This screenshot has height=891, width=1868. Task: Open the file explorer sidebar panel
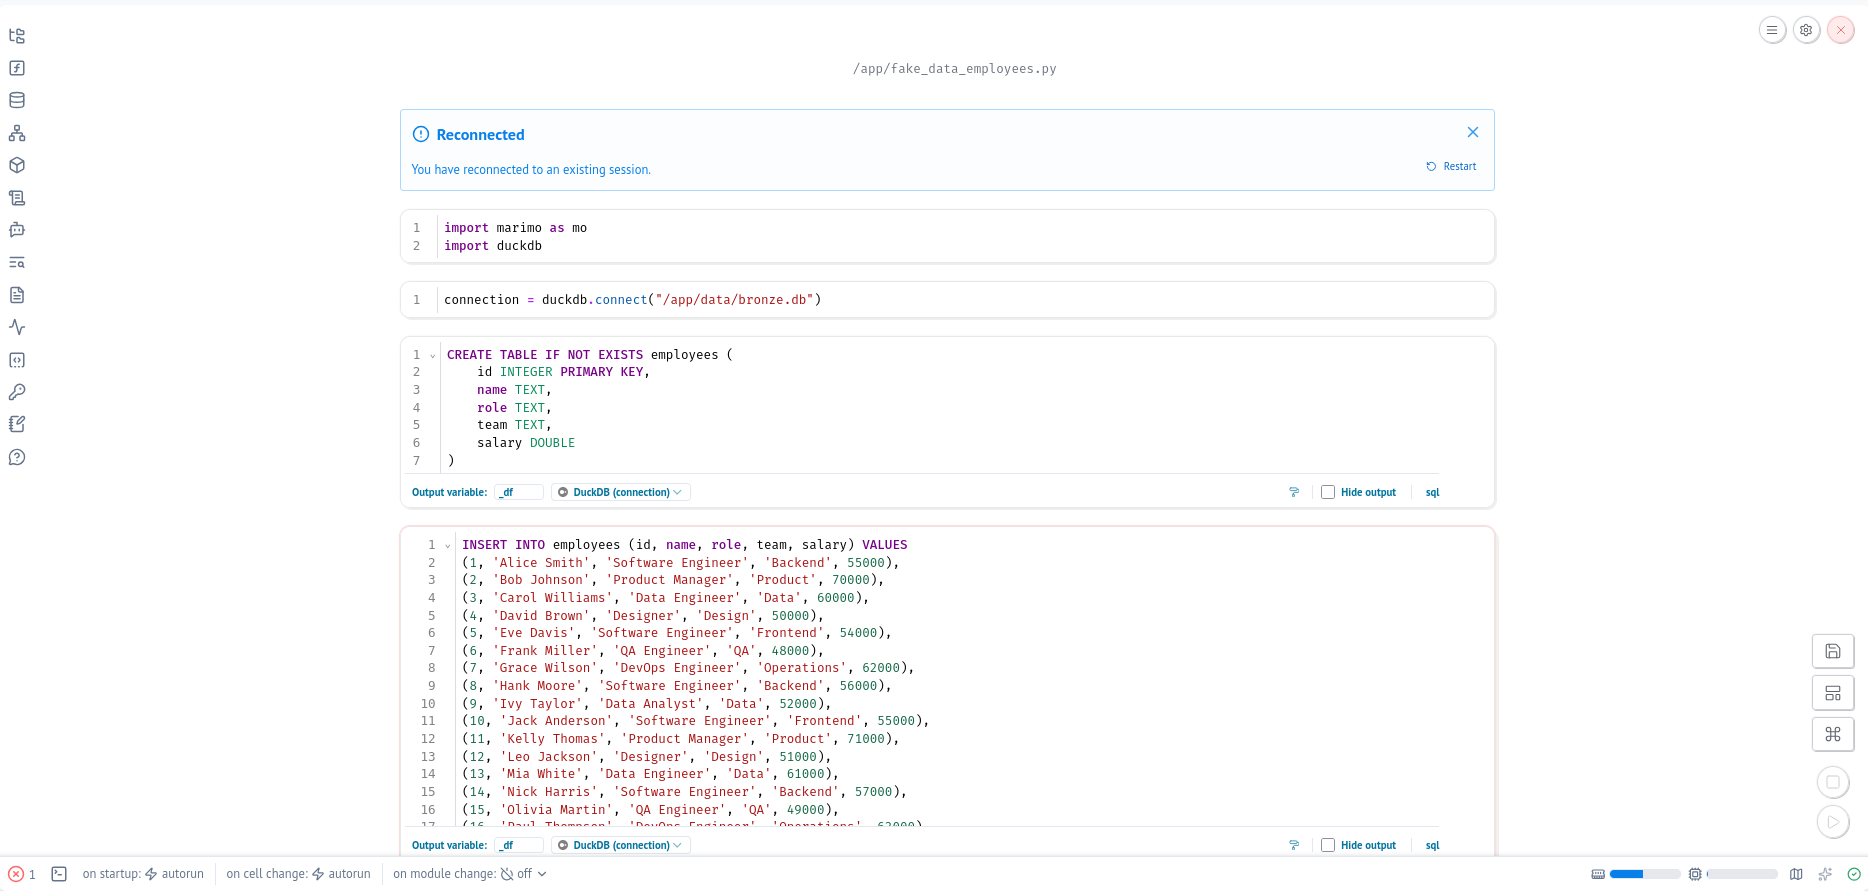point(17,36)
